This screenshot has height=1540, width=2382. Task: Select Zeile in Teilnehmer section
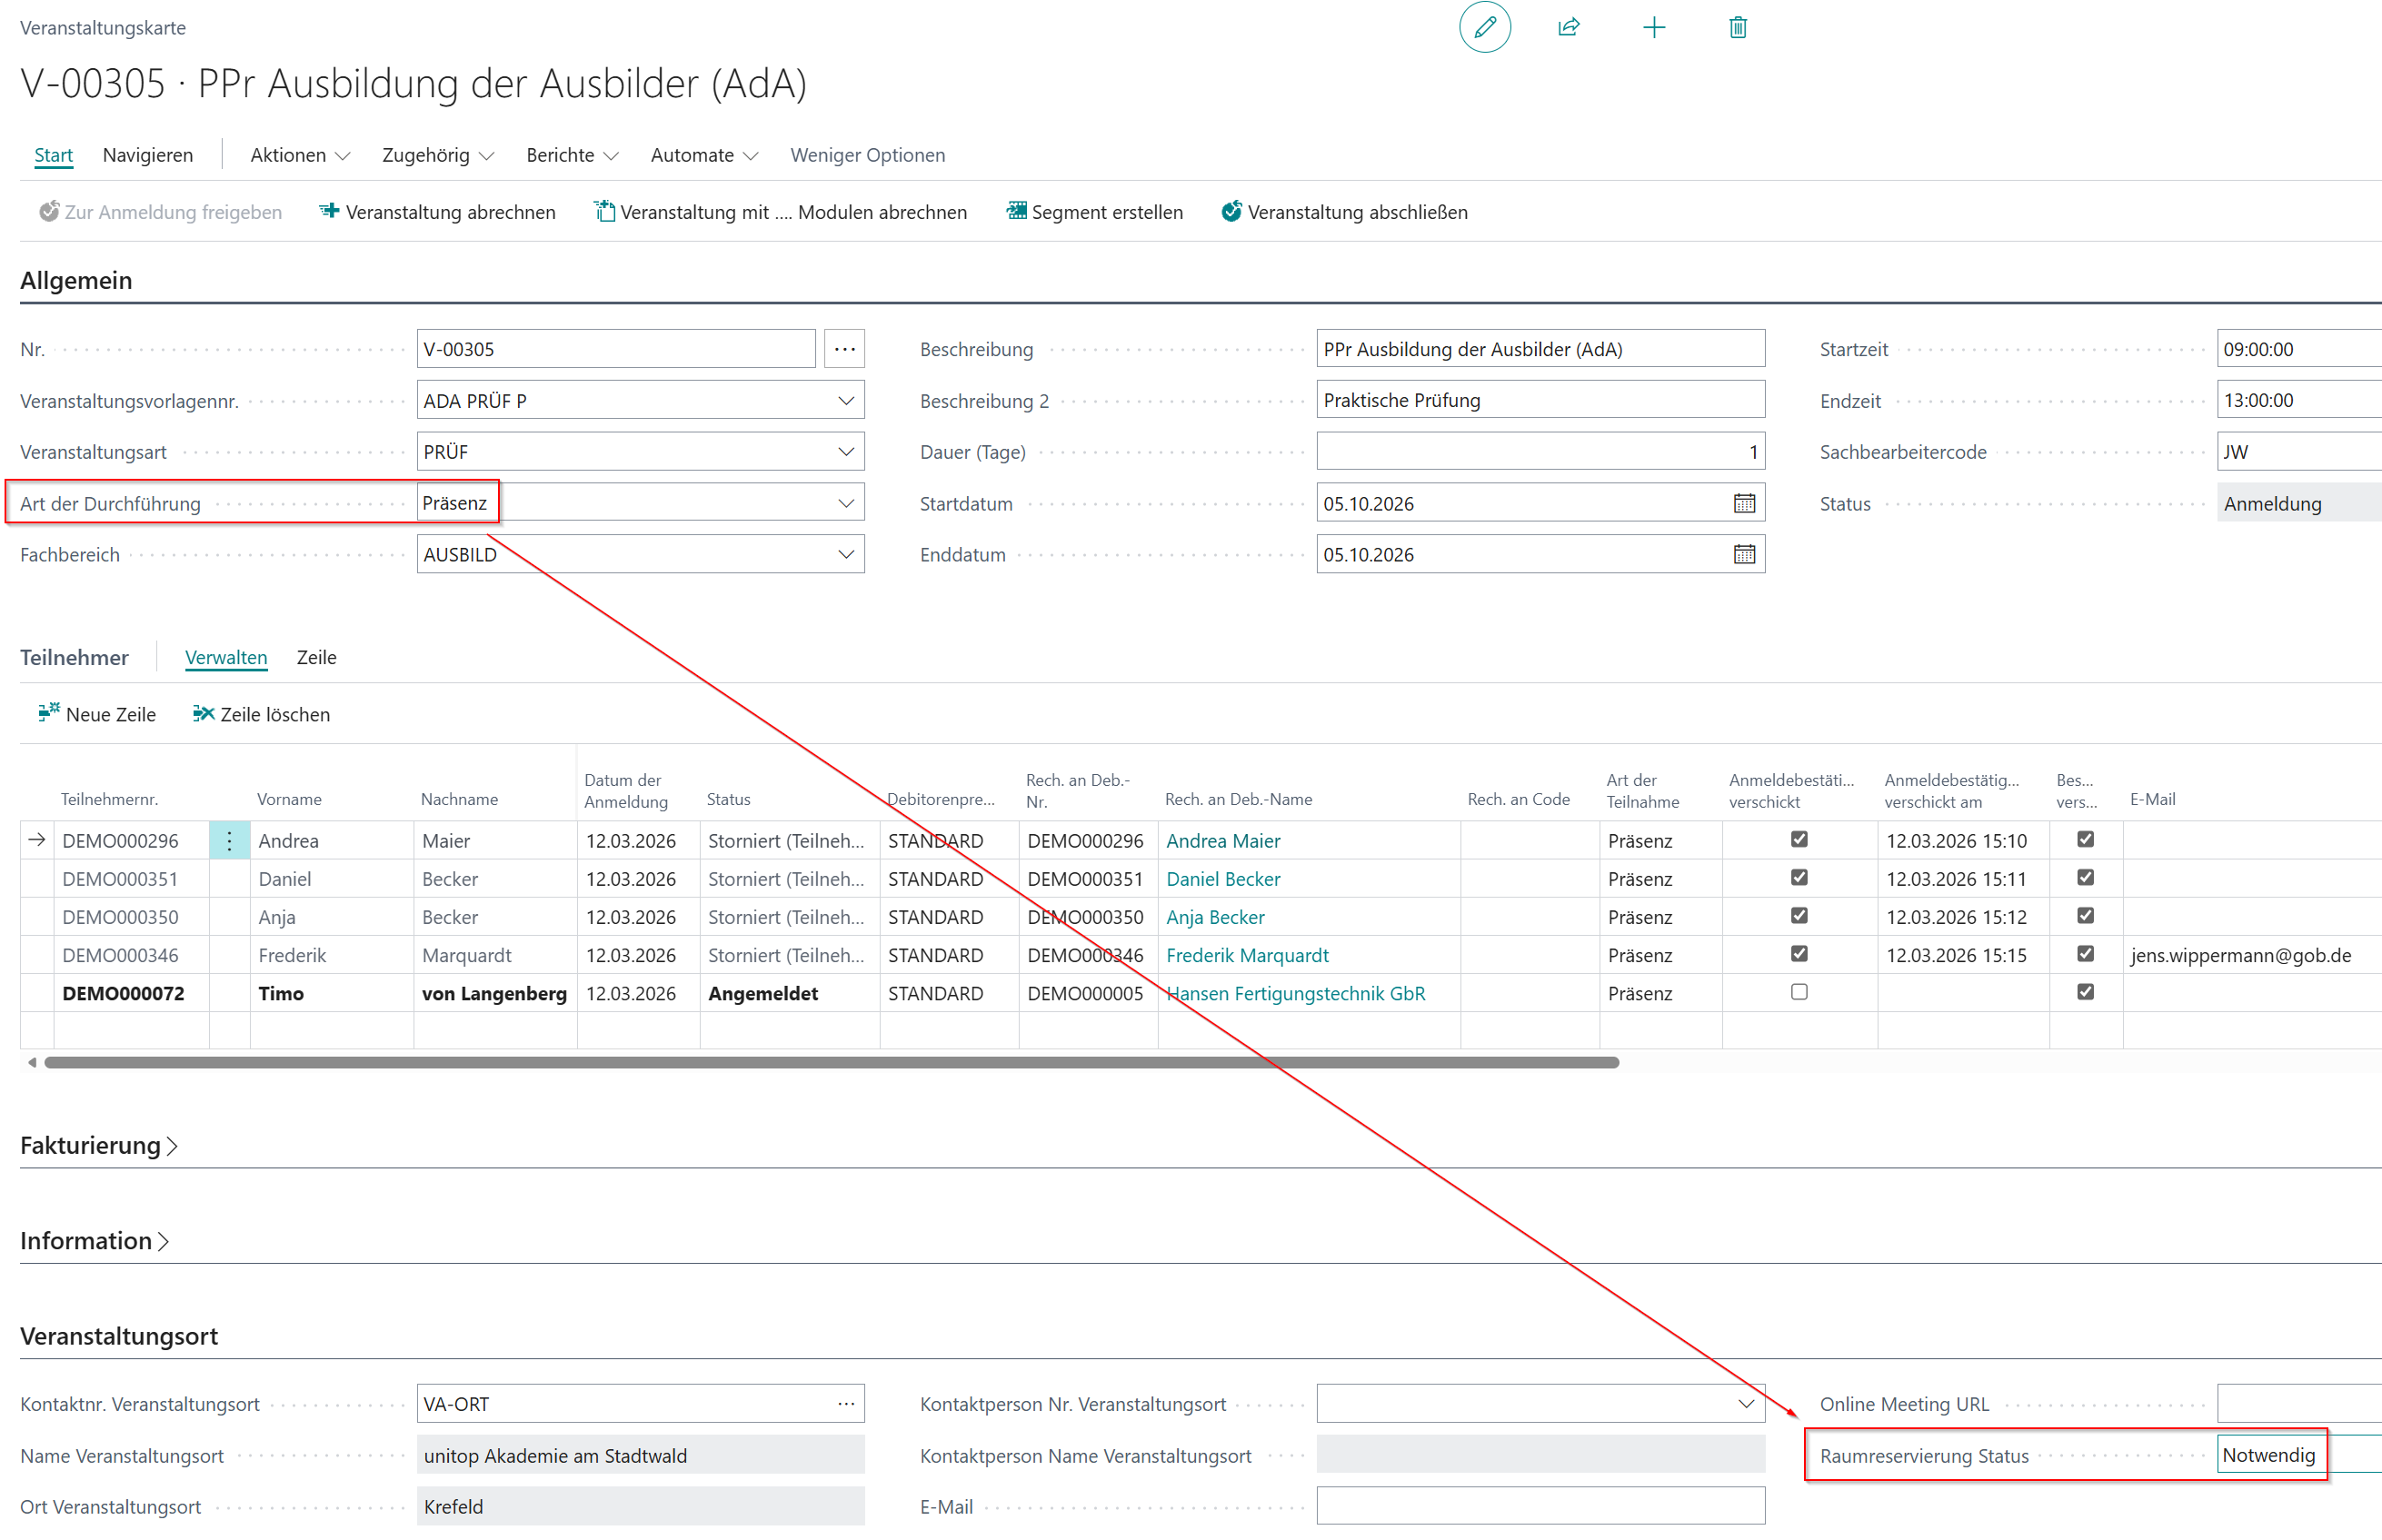(316, 657)
